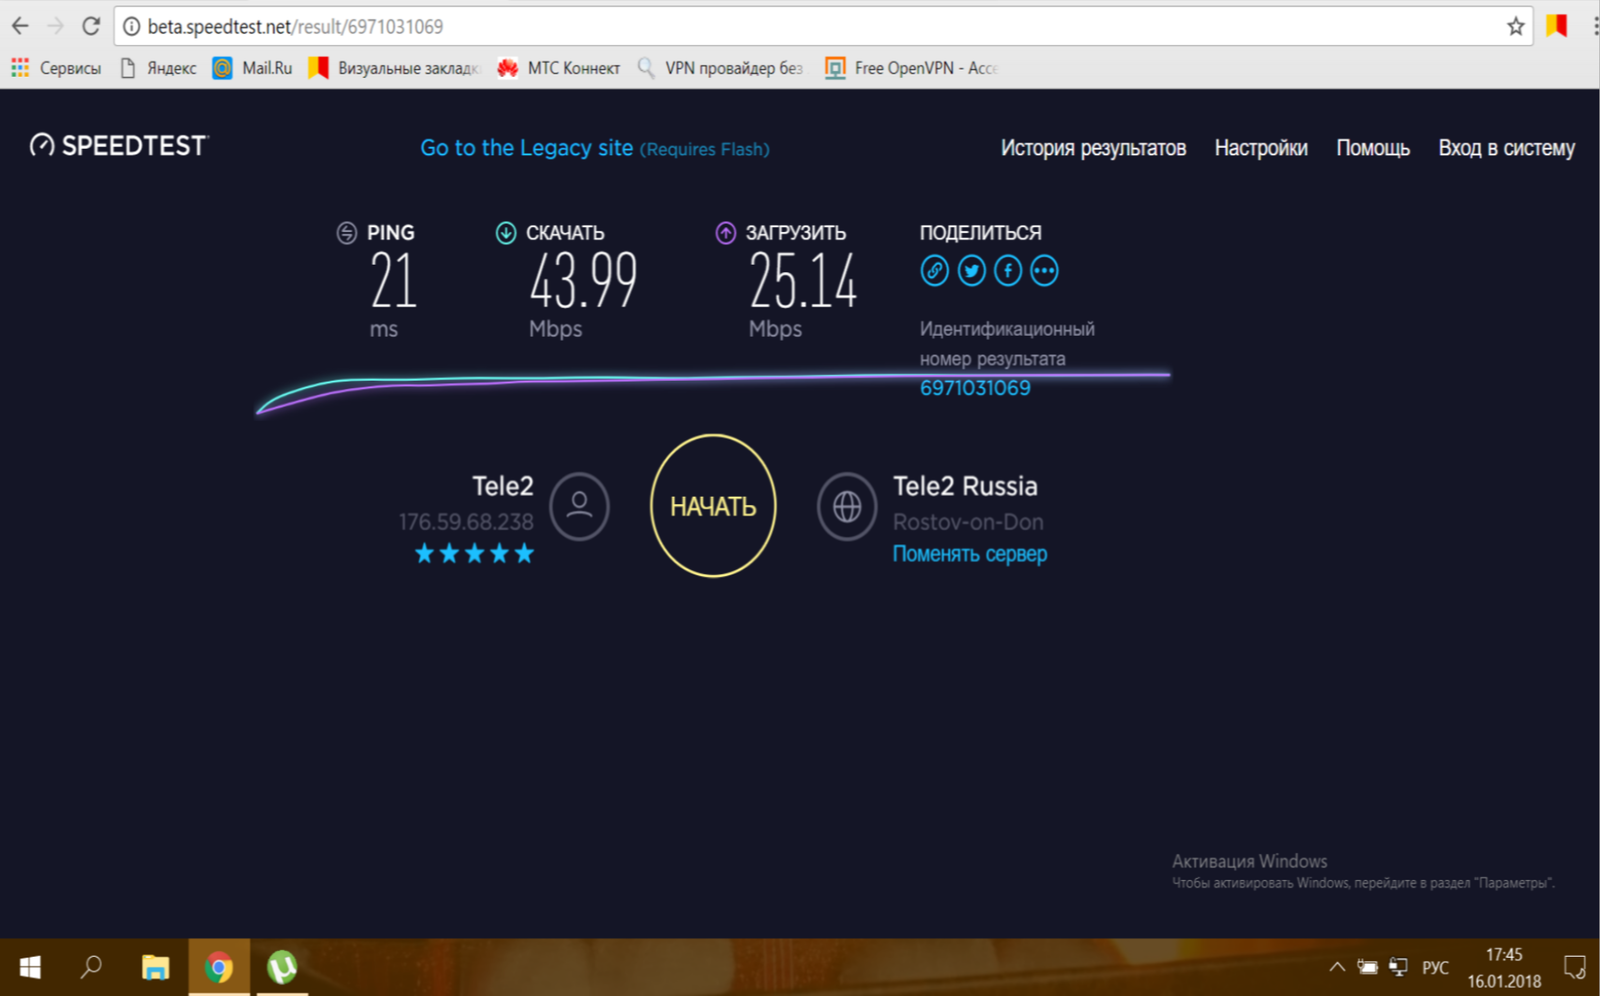
Task: Click the Tele2 user profile icon
Action: [x=579, y=506]
